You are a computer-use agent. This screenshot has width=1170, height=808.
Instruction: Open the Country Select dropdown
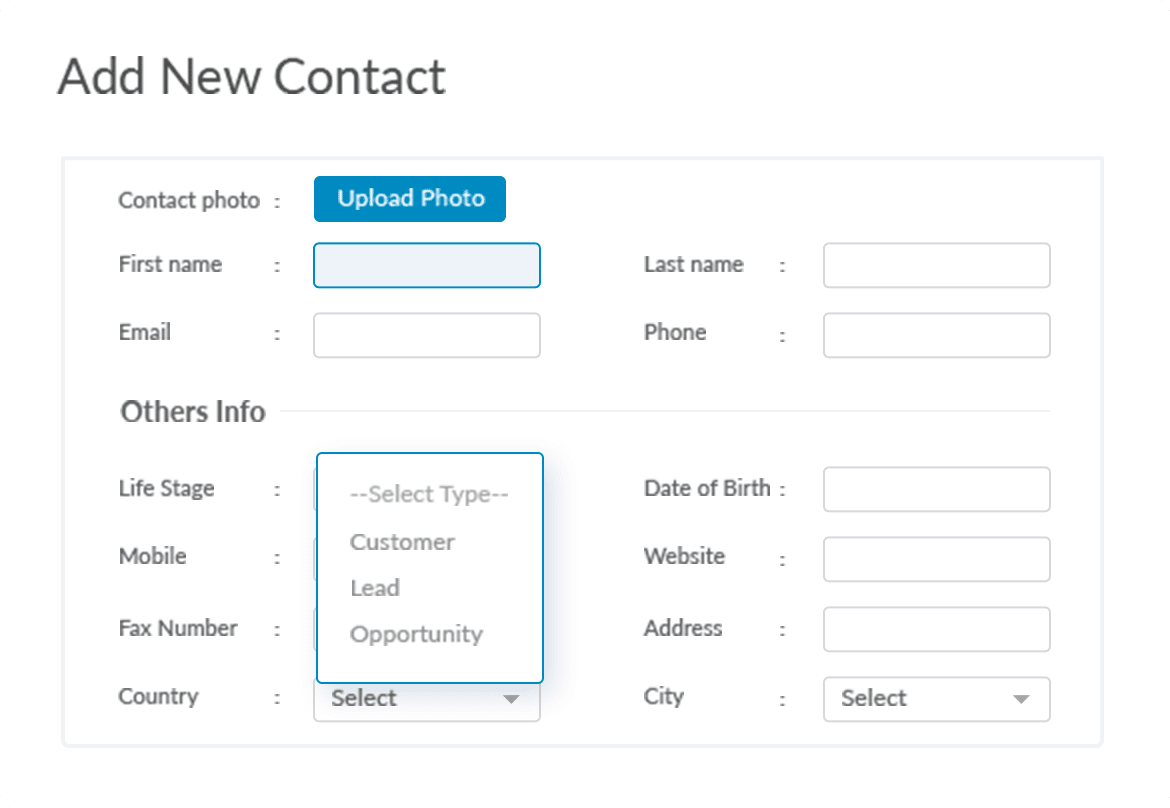point(410,700)
